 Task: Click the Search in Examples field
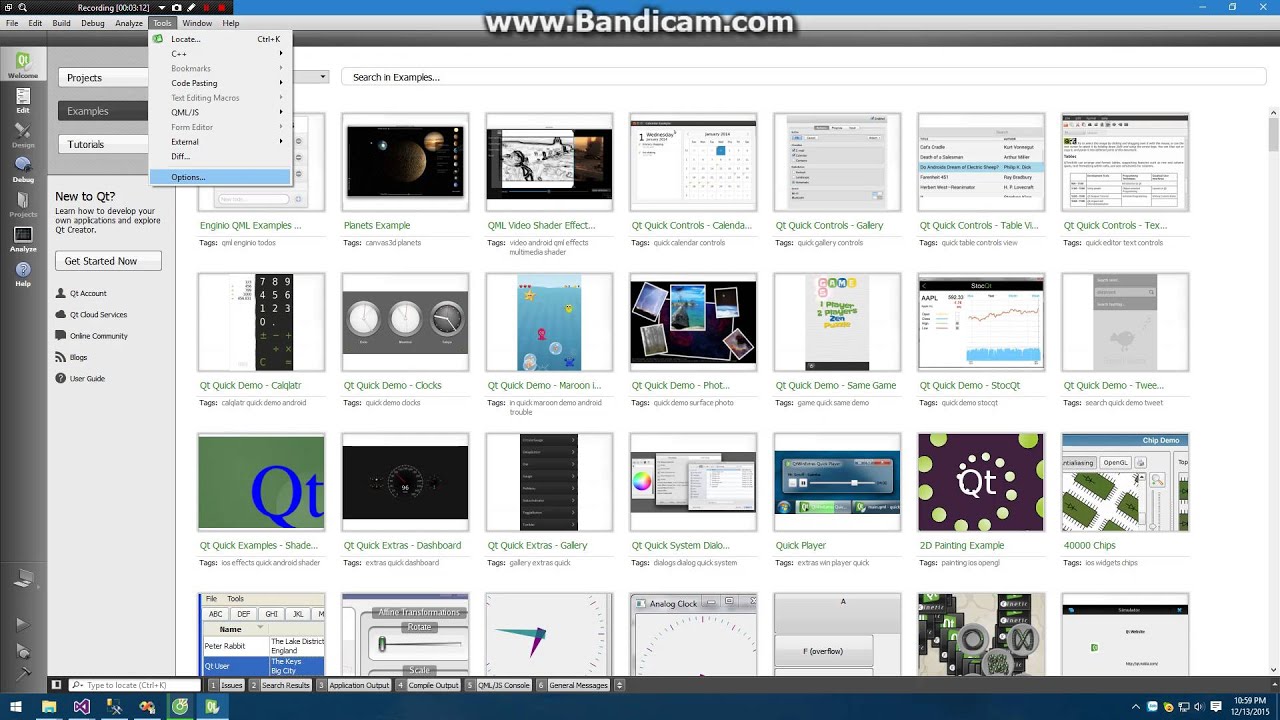(803, 77)
